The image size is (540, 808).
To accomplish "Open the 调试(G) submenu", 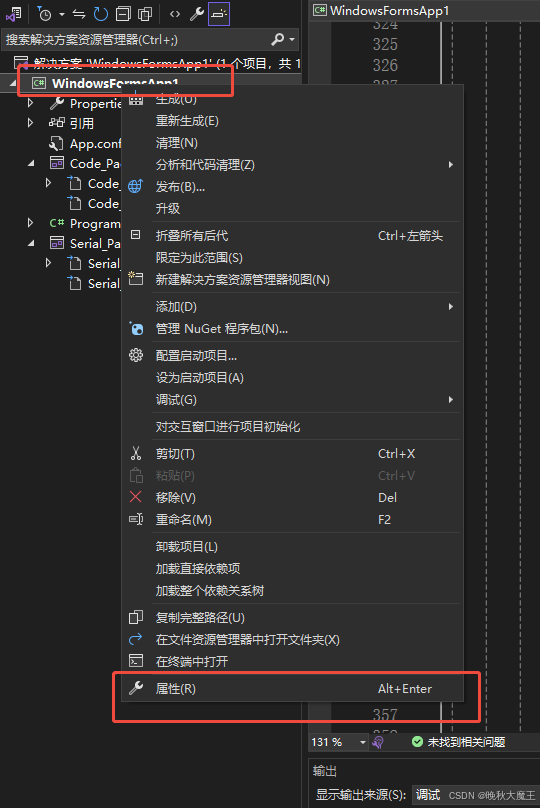I will (292, 400).
